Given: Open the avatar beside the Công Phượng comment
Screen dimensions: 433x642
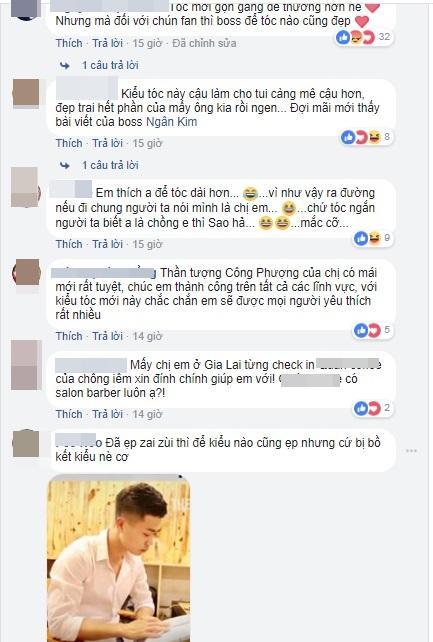Looking at the screenshot, I should click(x=26, y=272).
